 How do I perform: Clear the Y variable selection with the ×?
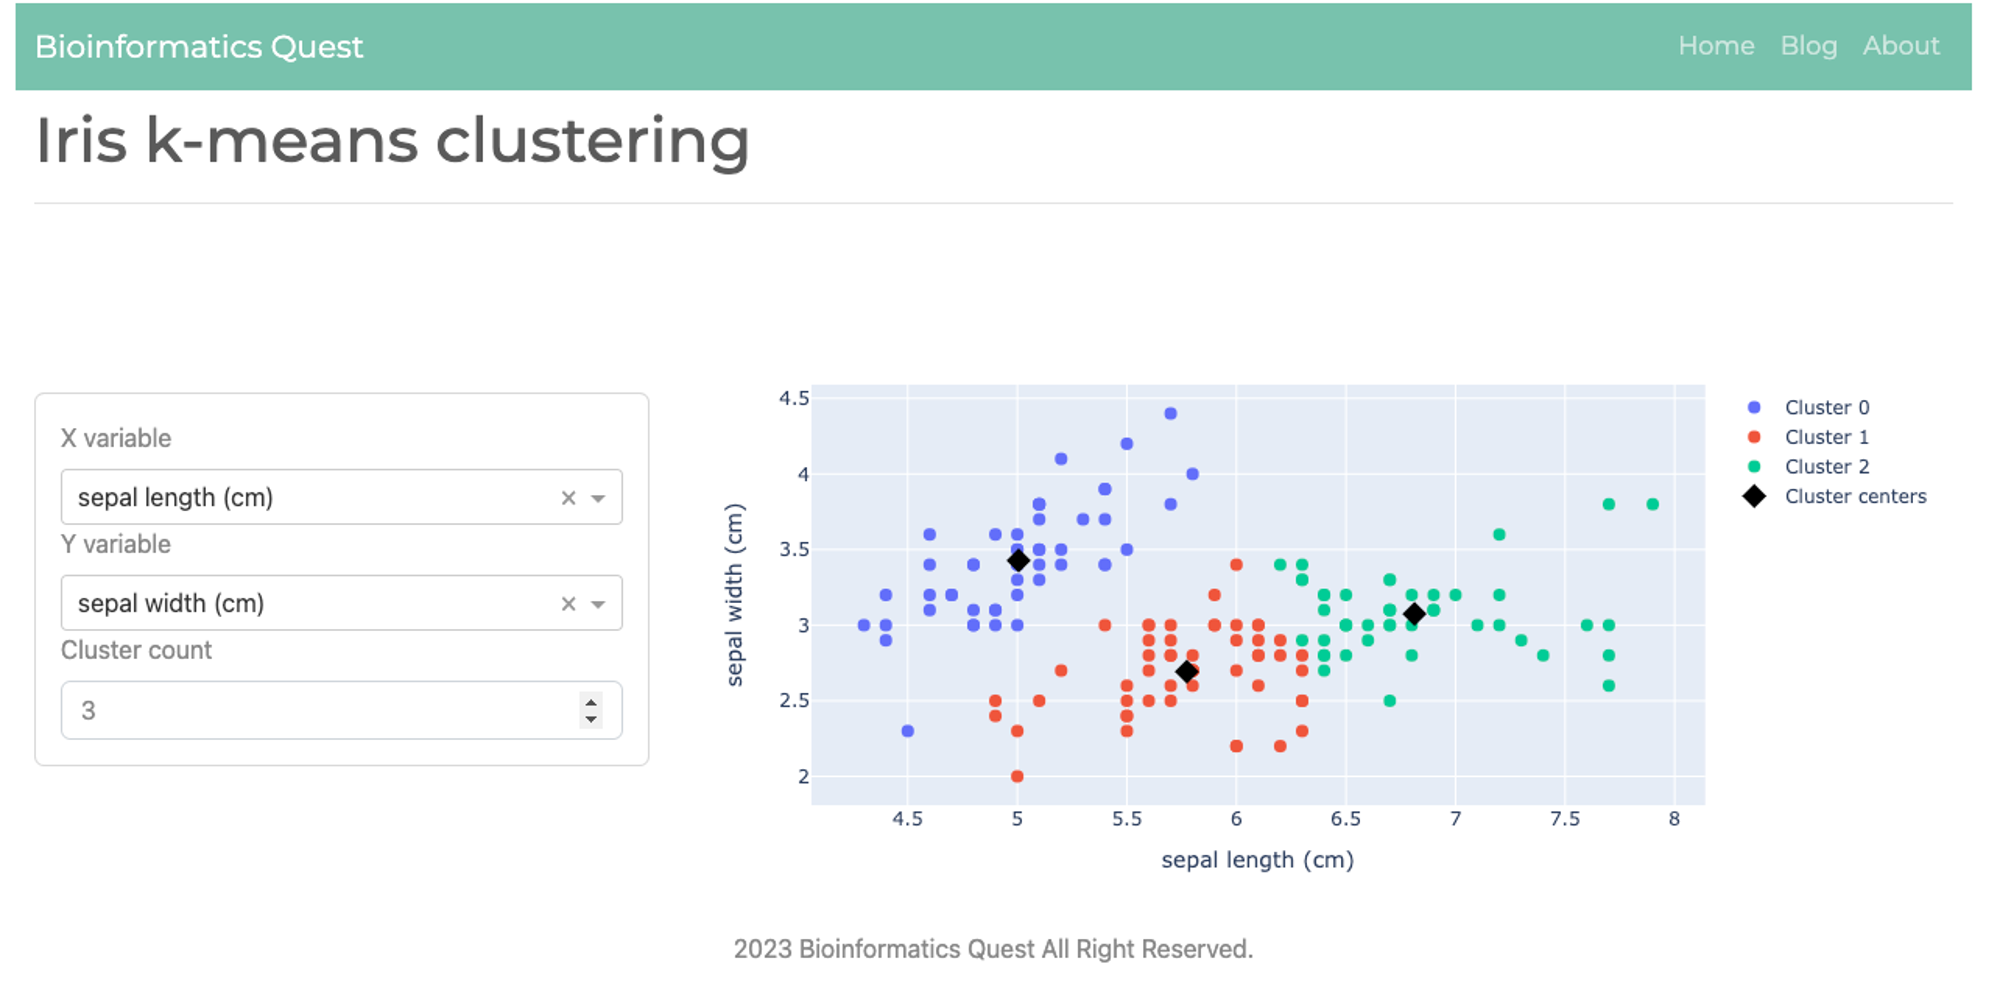click(568, 604)
